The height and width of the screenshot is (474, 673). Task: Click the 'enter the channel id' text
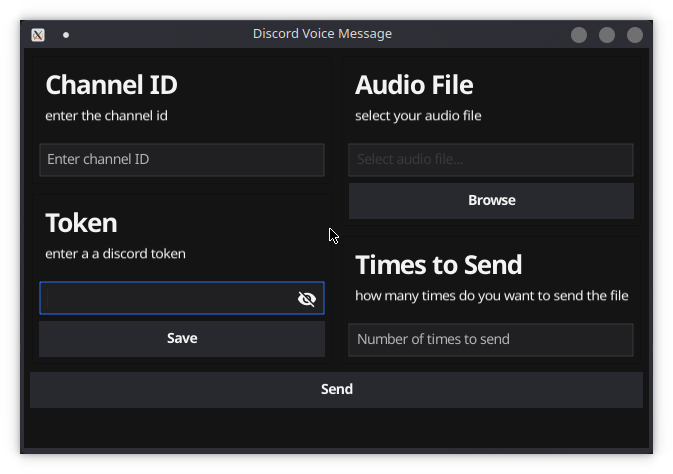tap(106, 116)
